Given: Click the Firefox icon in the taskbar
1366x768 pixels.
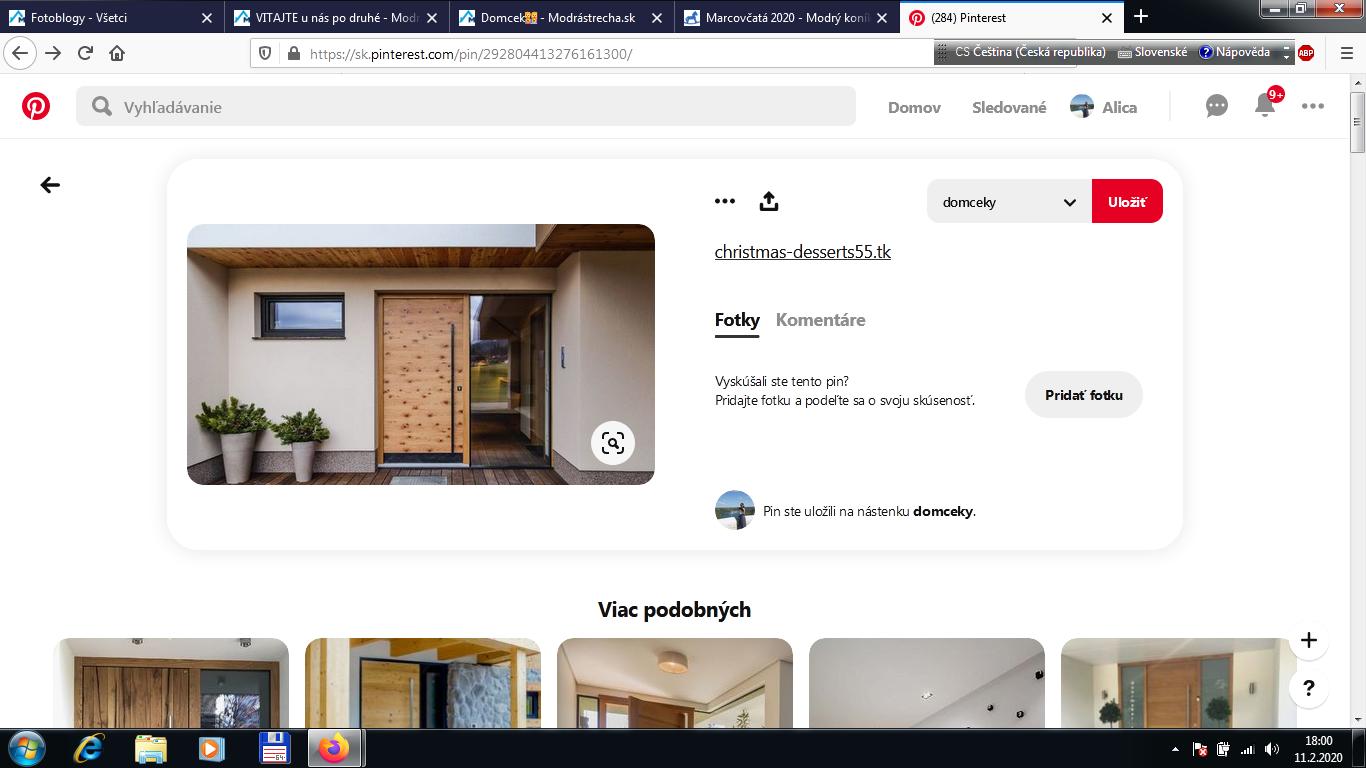Looking at the screenshot, I should click(334, 748).
